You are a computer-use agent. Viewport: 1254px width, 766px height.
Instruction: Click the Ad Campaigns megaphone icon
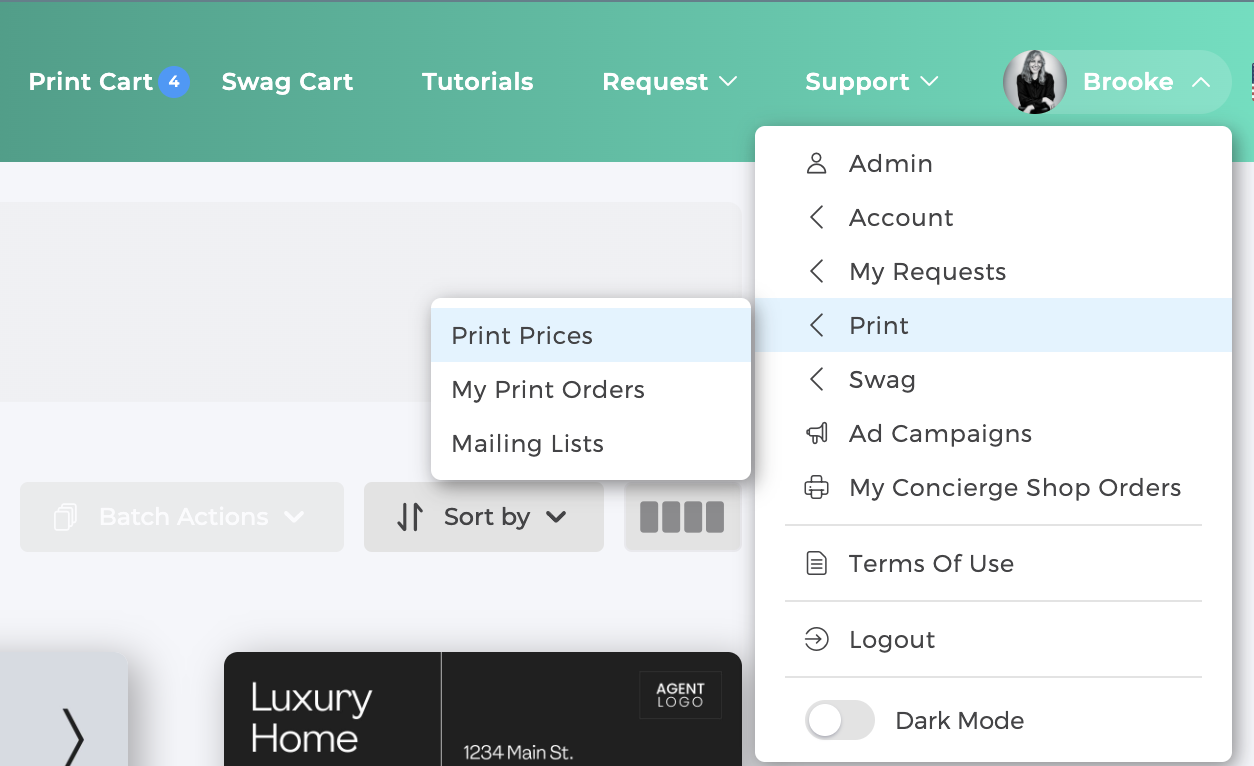tap(817, 434)
